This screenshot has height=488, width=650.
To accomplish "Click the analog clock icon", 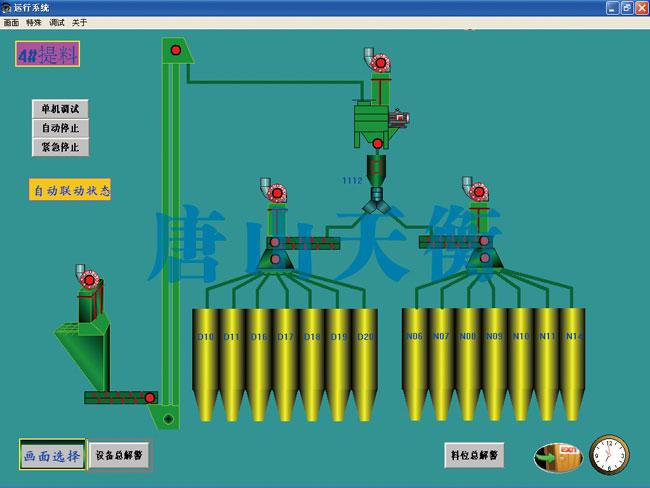I will (608, 455).
